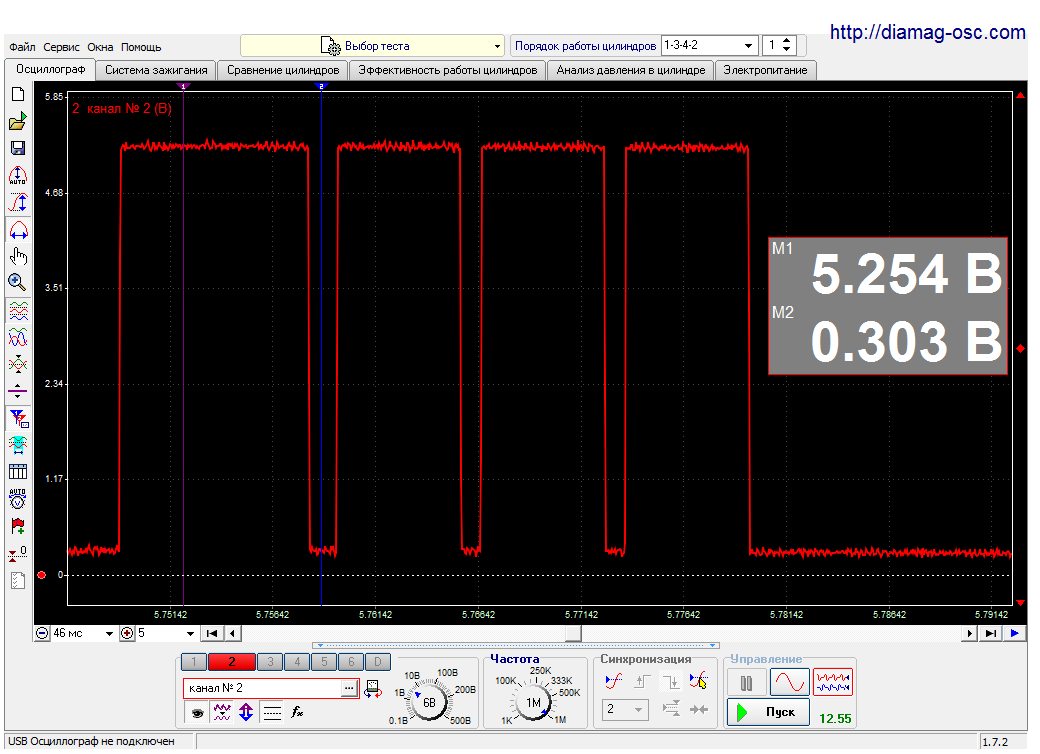Switch to Эффективность работы цилиндров tab
Viewport: 1040px width, 754px height.
[448, 70]
